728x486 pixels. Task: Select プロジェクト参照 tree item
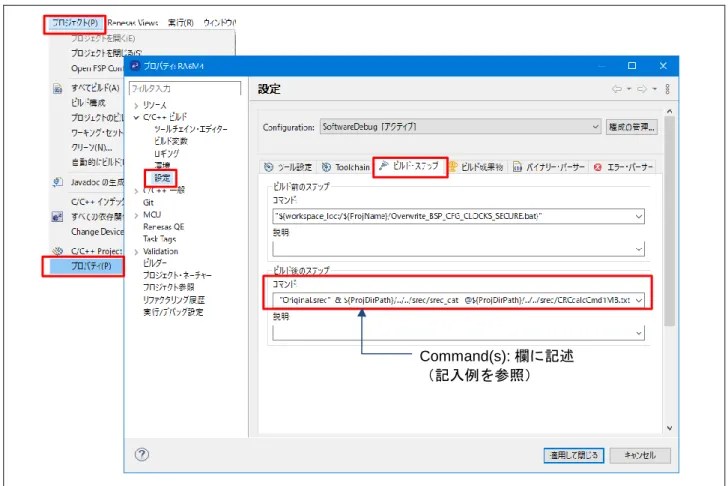[x=169, y=287]
